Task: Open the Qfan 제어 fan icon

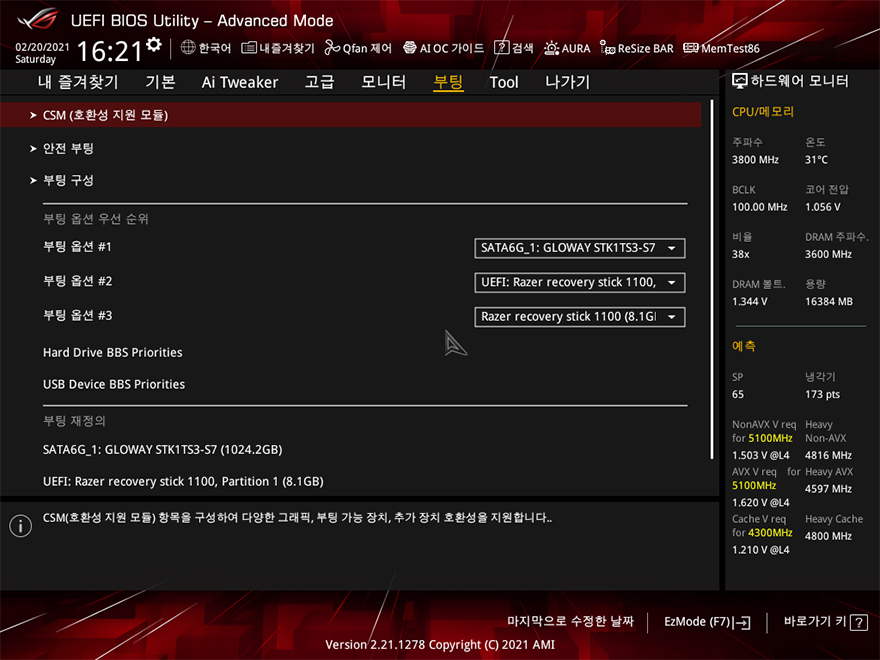Action: tap(332, 48)
